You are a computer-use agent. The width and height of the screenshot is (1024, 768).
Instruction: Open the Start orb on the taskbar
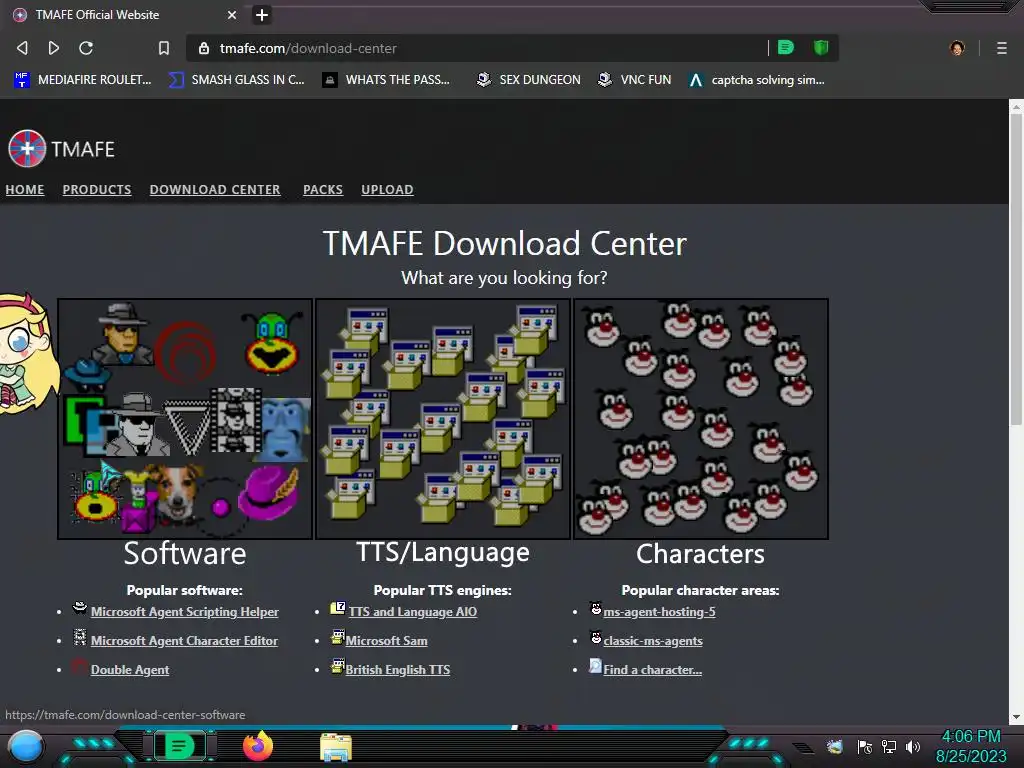pos(26,747)
